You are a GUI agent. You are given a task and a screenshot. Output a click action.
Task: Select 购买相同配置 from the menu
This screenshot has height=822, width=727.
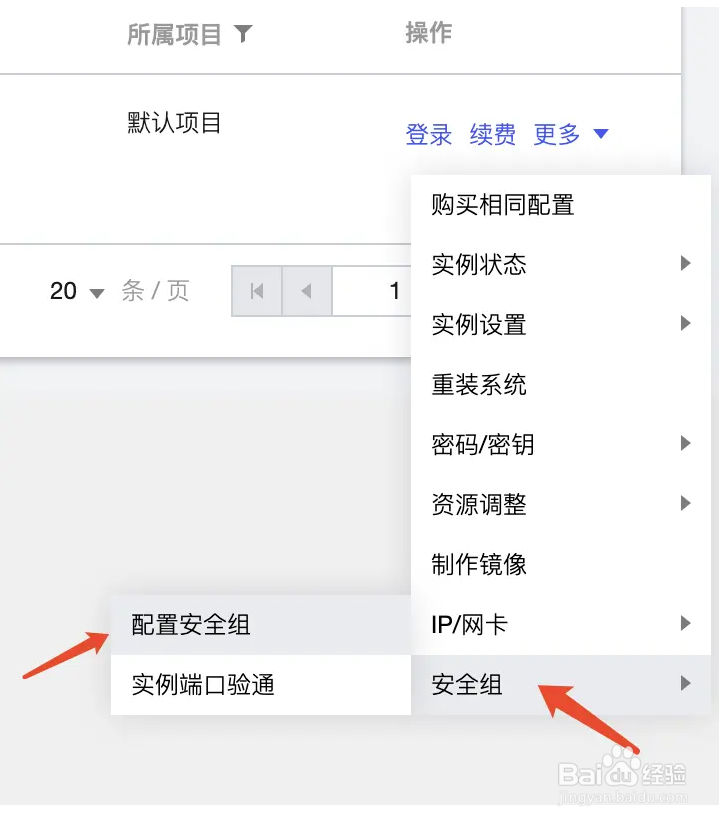[561, 205]
